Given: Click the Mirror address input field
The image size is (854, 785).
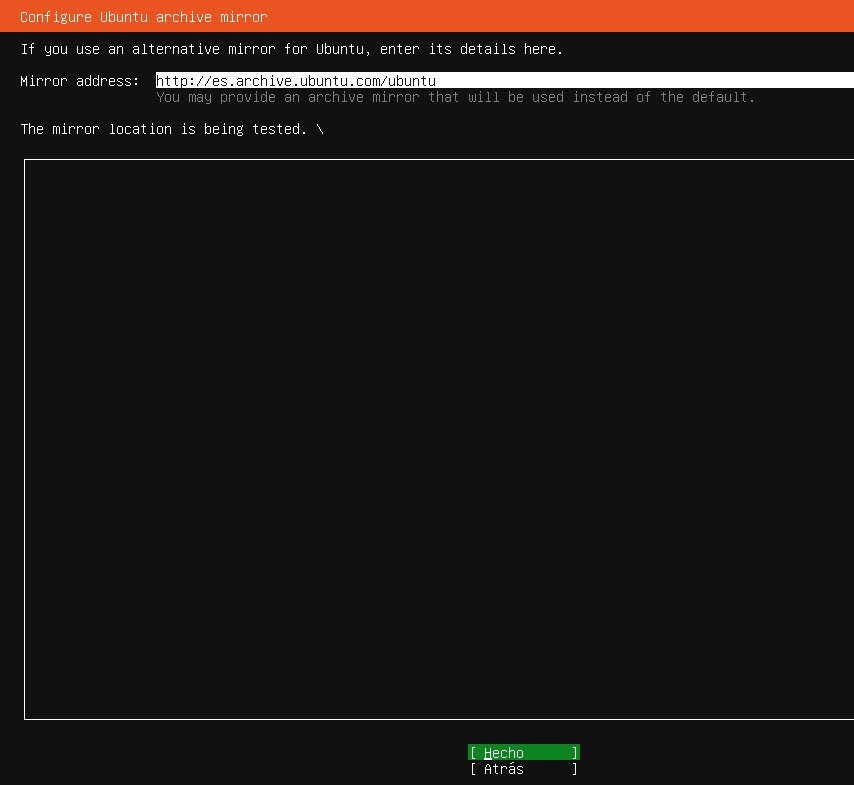Looking at the screenshot, I should click(505, 81).
